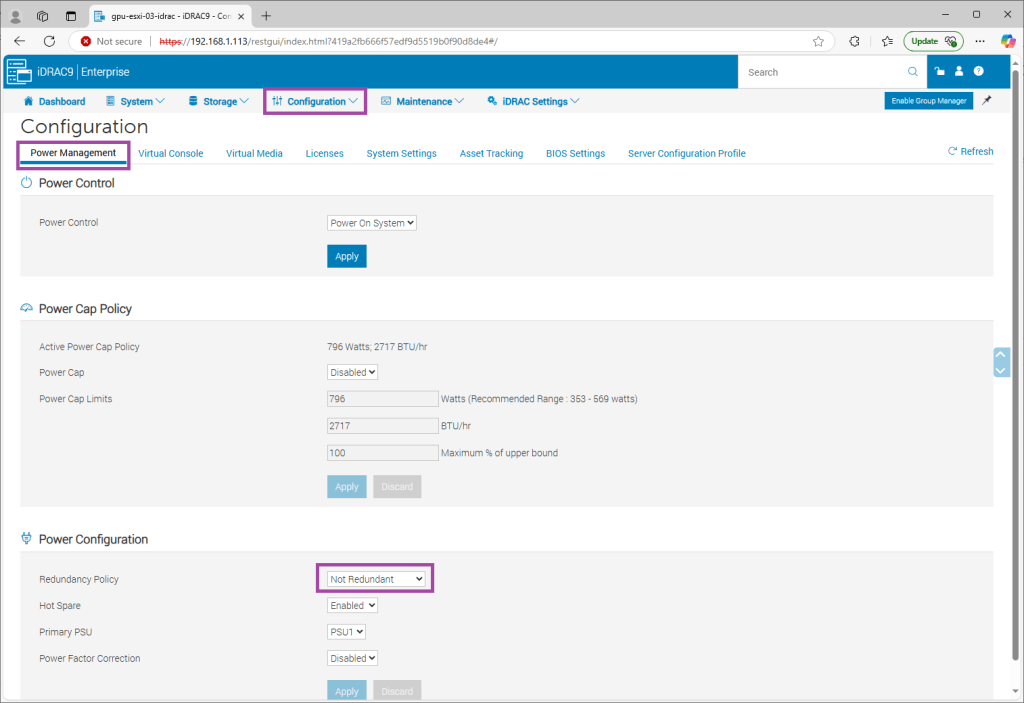Click the unlocked padlock icon in header
This screenshot has height=703, width=1024.
click(x=940, y=72)
